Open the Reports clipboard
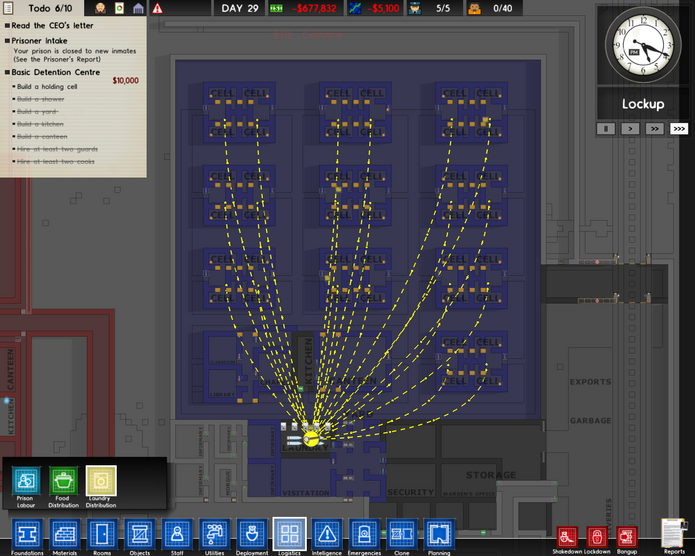Screen dimensions: 695x556 [674, 534]
